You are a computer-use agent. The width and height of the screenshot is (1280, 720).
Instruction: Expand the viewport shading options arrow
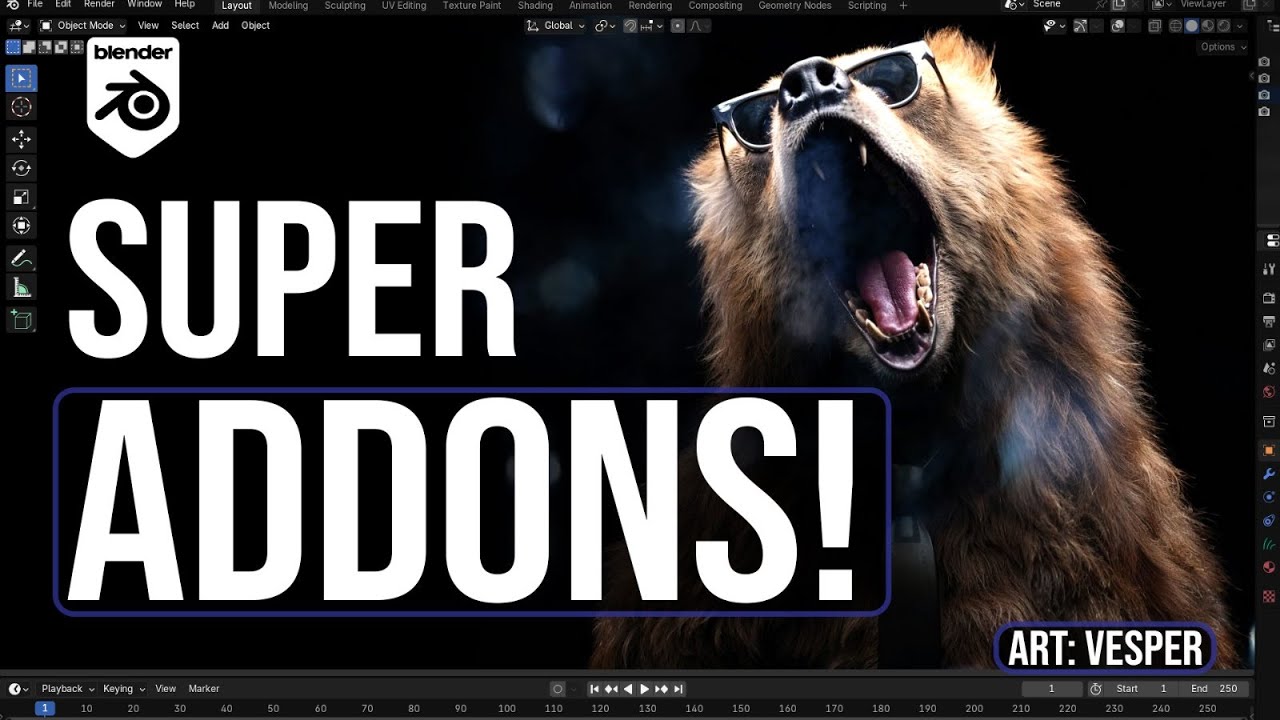(x=1240, y=26)
